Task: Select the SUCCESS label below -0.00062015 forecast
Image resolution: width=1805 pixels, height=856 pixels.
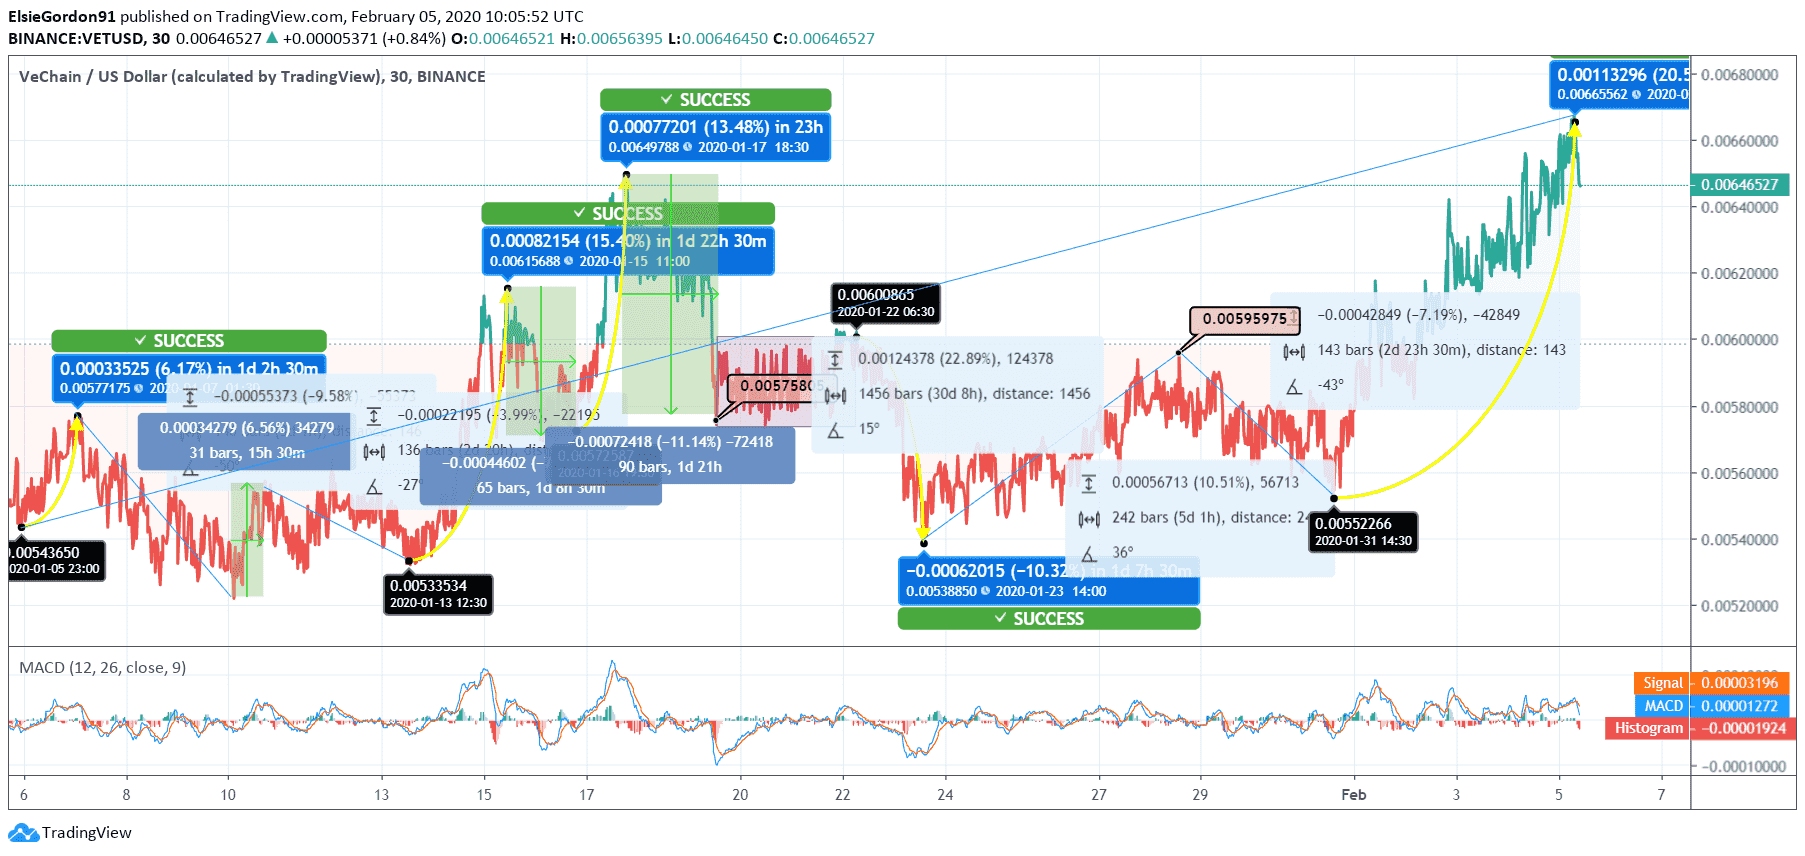Action: point(1049,618)
